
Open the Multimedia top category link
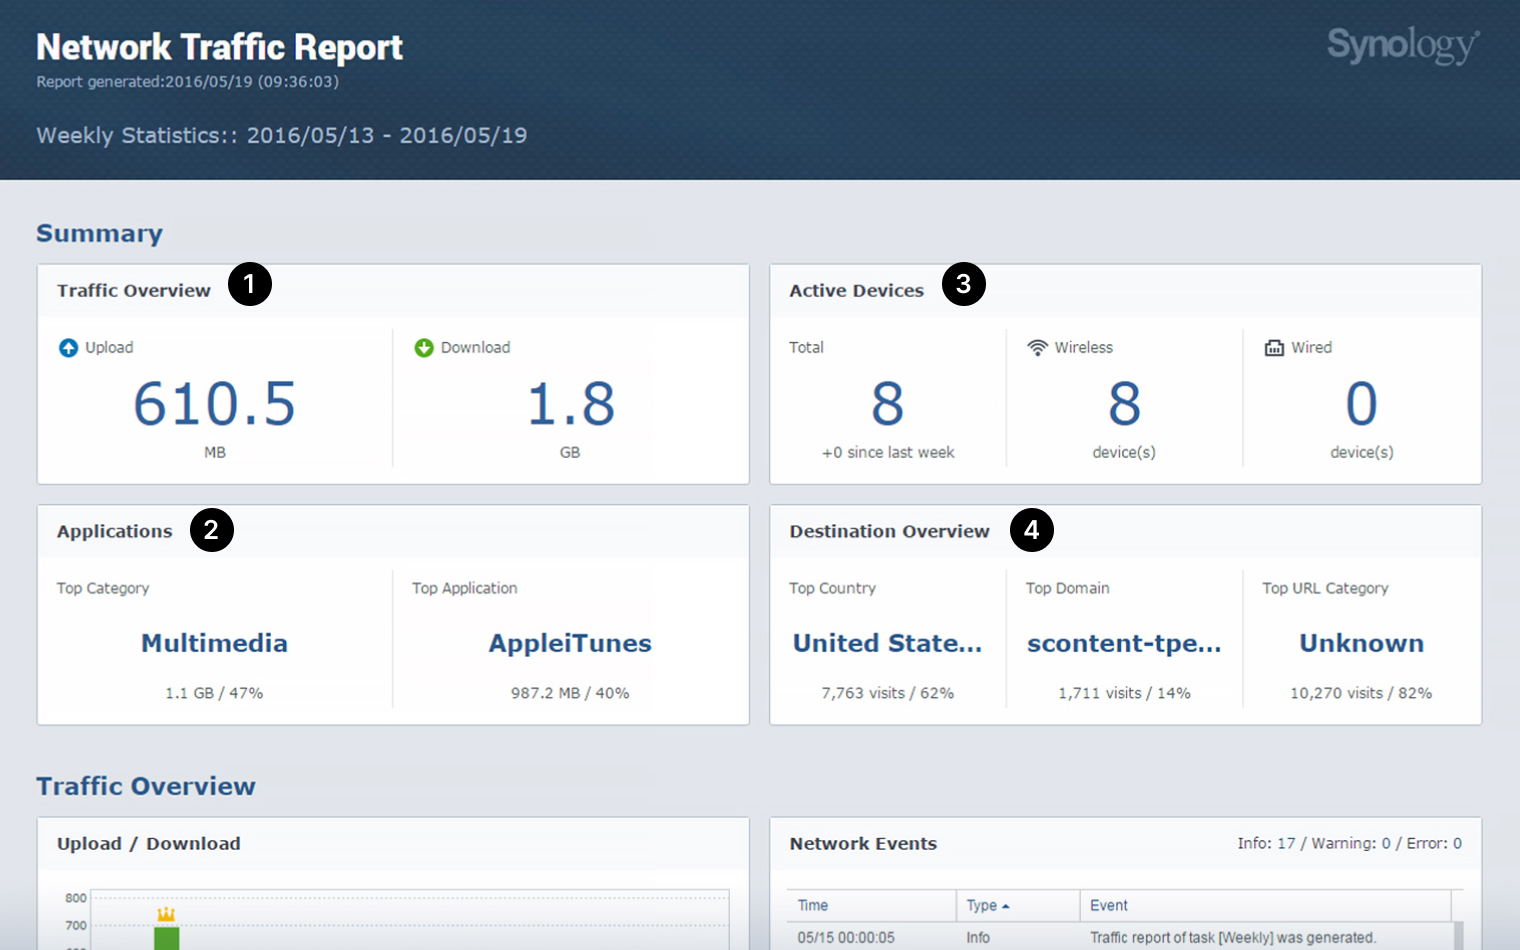pyautogui.click(x=213, y=643)
